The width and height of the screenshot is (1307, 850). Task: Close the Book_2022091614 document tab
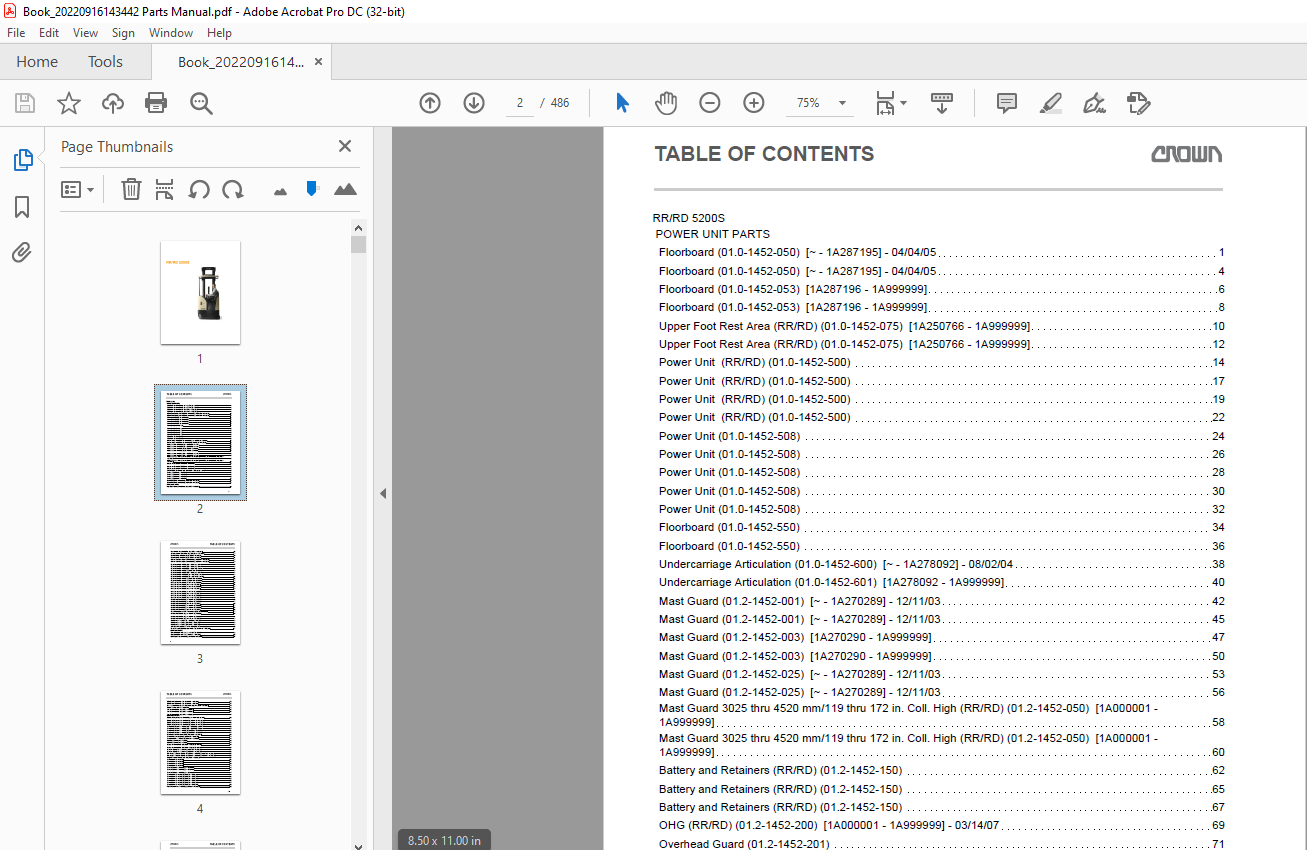tap(318, 62)
